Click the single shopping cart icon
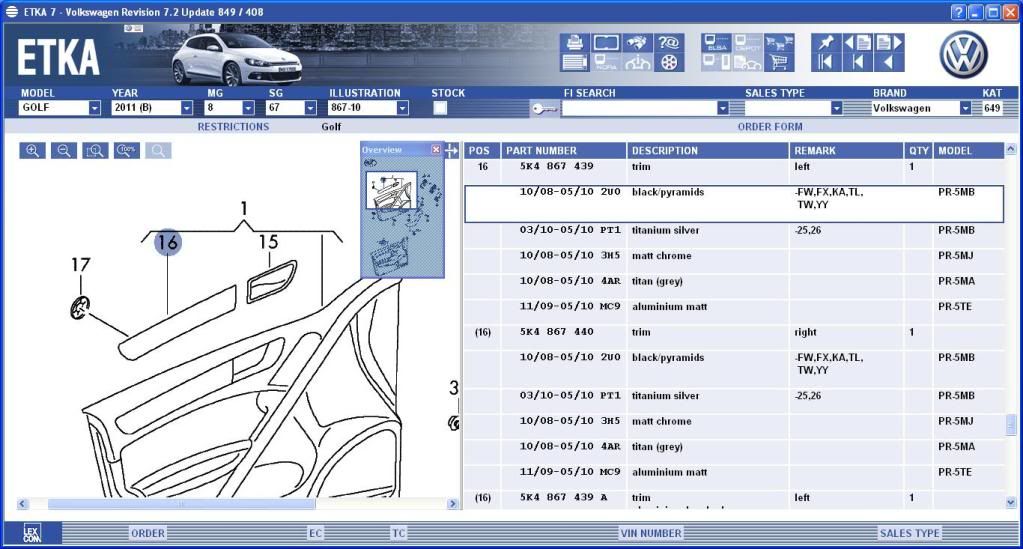 coord(779,63)
